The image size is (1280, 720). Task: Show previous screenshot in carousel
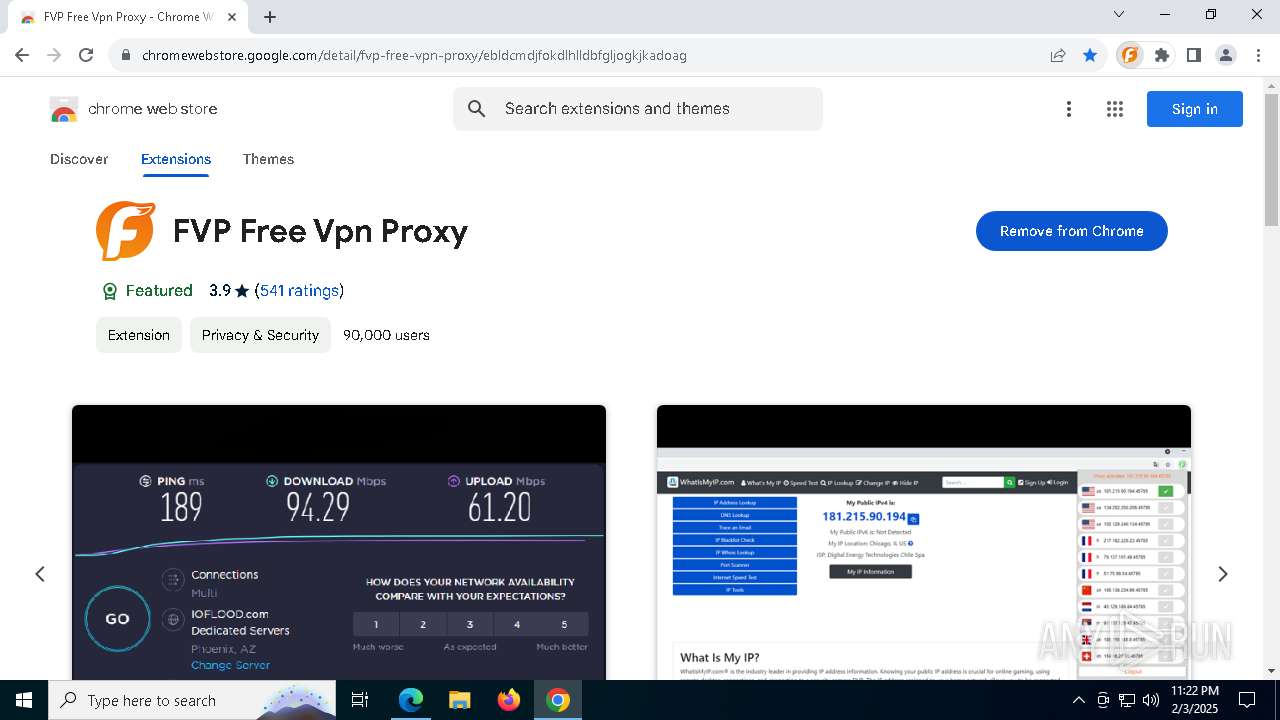[40, 574]
